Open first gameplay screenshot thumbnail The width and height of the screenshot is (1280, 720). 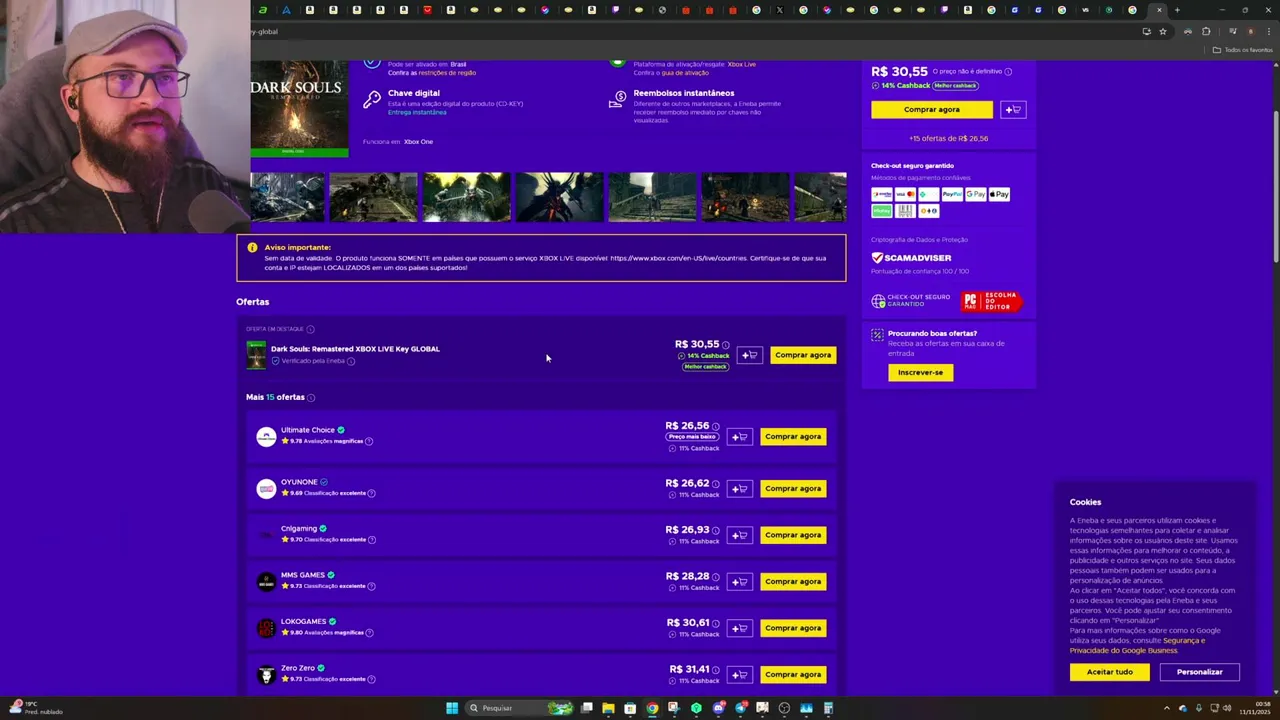point(287,196)
